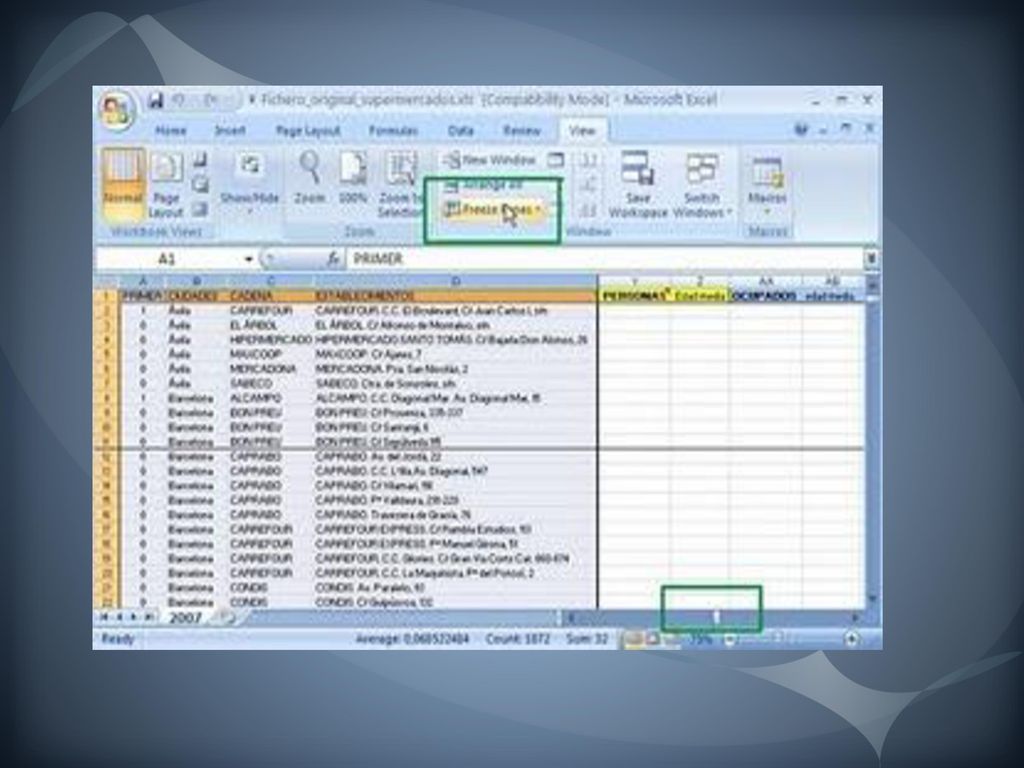Viewport: 1024px width, 768px height.
Task: Click the Undo icon in Quick Access Toolbar
Action: pyautogui.click(x=178, y=101)
